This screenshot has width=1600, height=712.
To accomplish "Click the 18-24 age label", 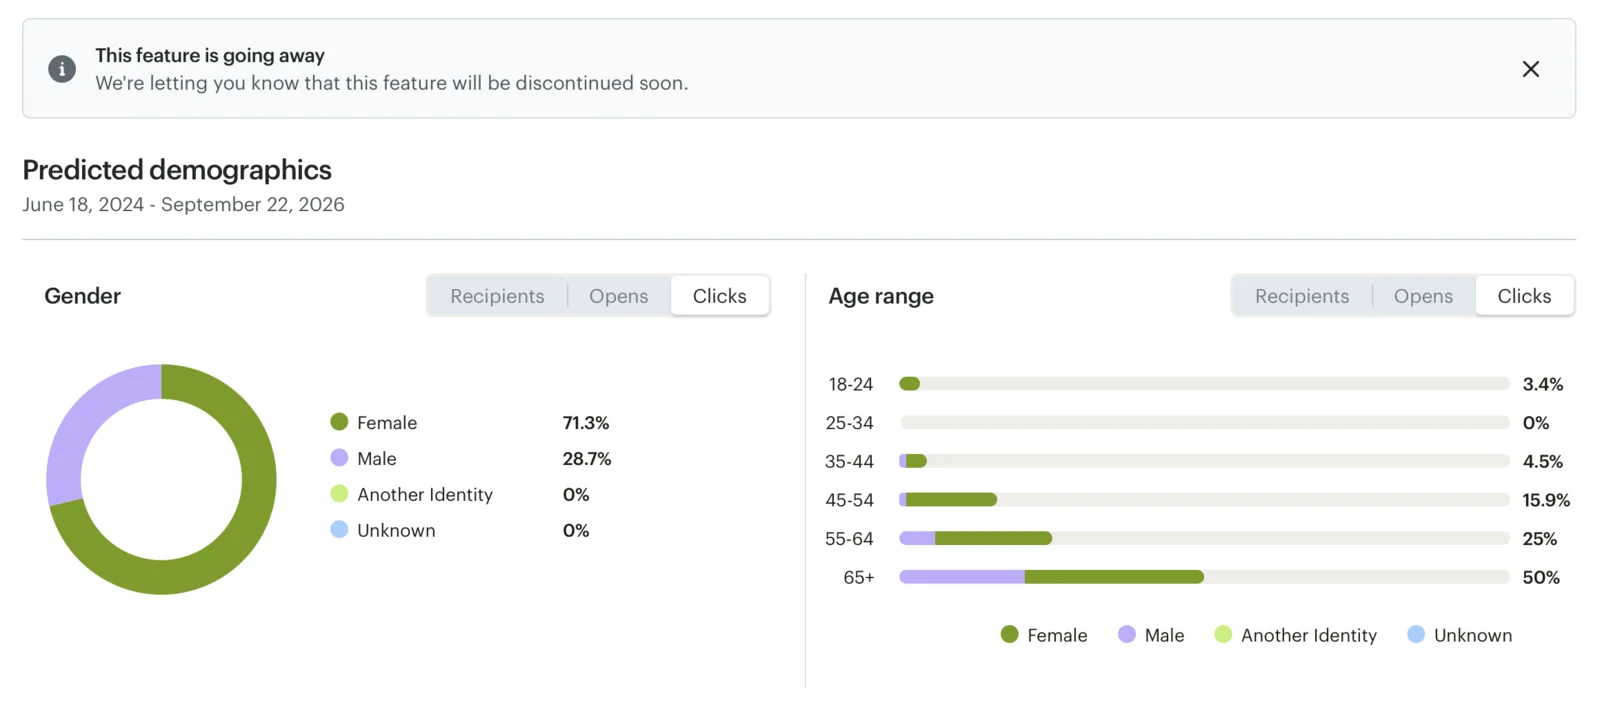I will point(851,384).
